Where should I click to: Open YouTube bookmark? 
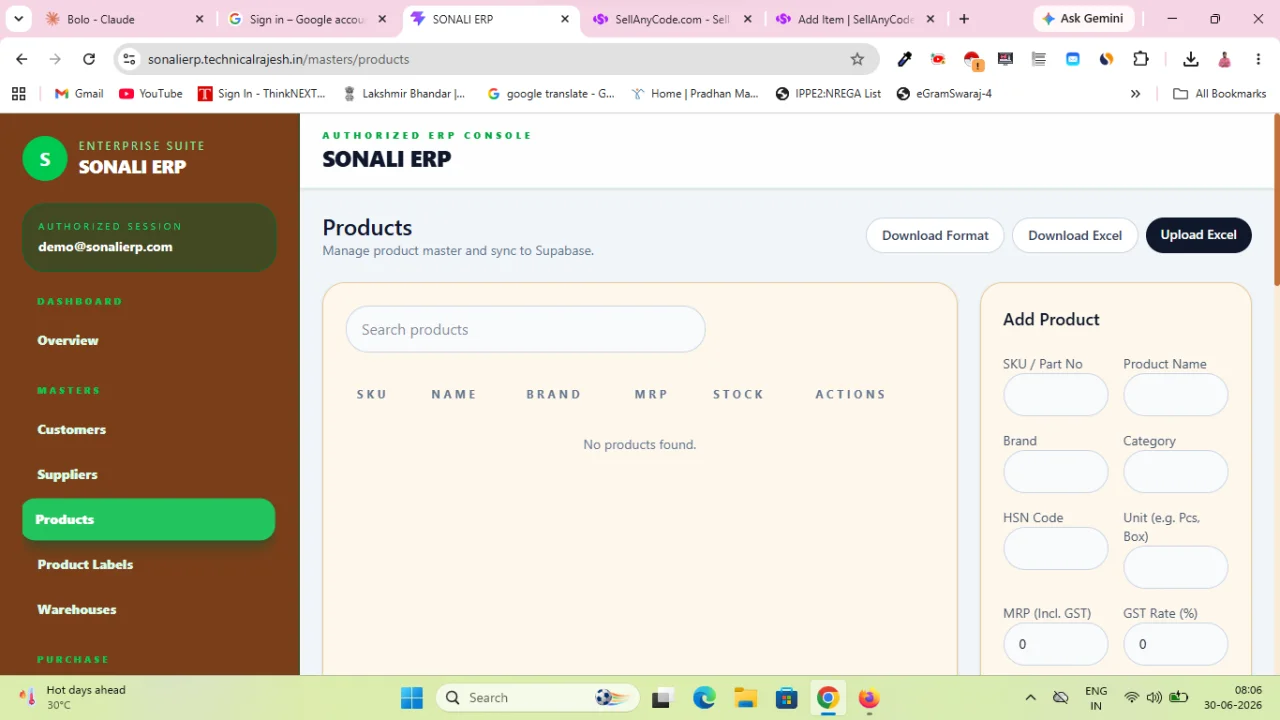tap(151, 94)
